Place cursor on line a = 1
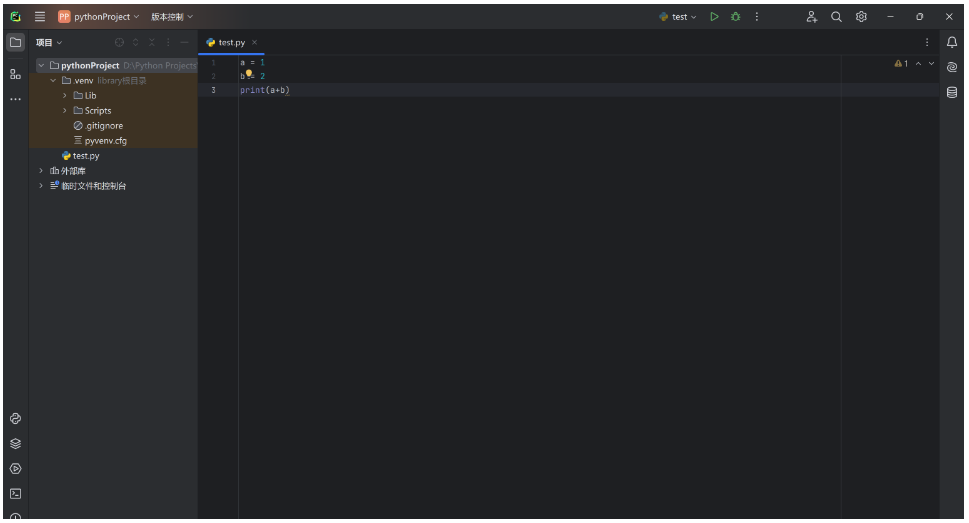Image resolution: width=969 pixels, height=523 pixels. [252, 62]
